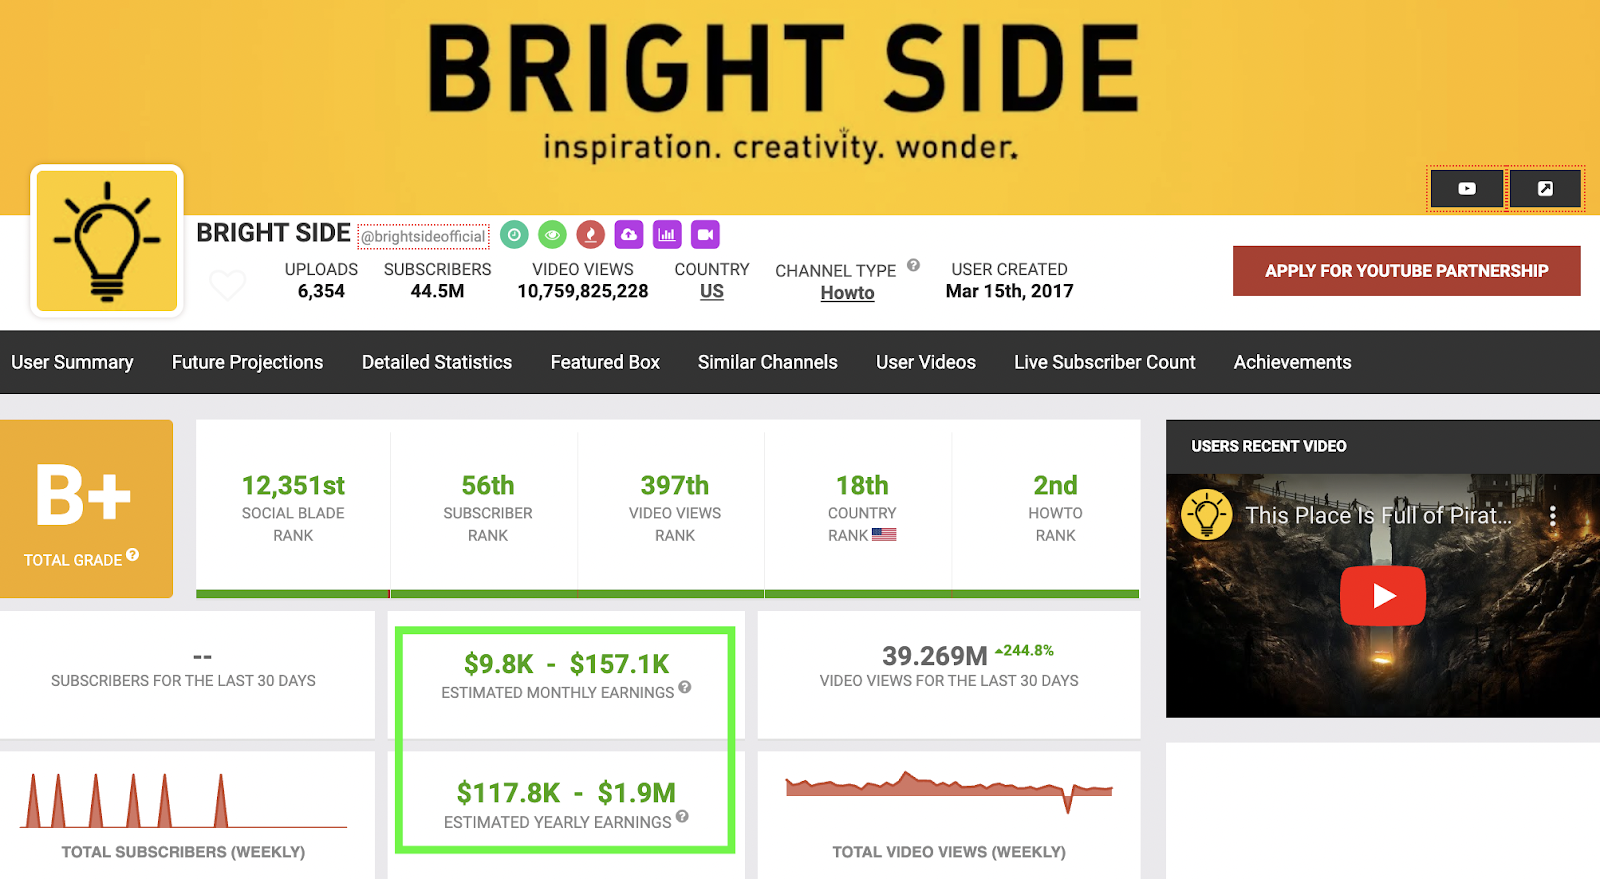Open the Detailed Statistics tab
Viewport: 1600px width, 879px height.
click(437, 362)
